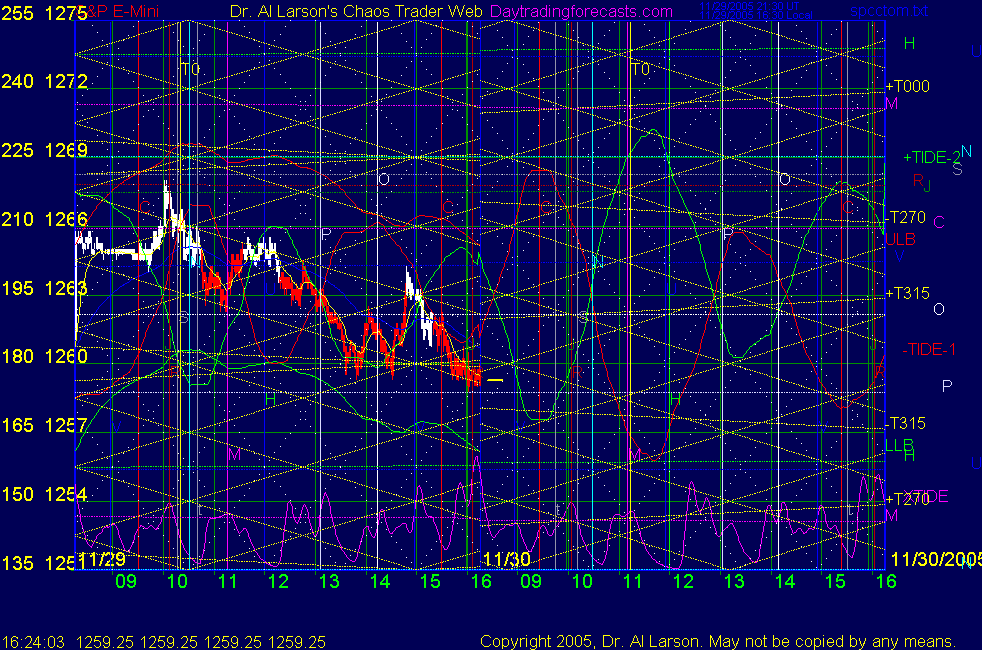Click the 14 hour label for 11/30
Screen dimensions: 982x650
coord(785,582)
